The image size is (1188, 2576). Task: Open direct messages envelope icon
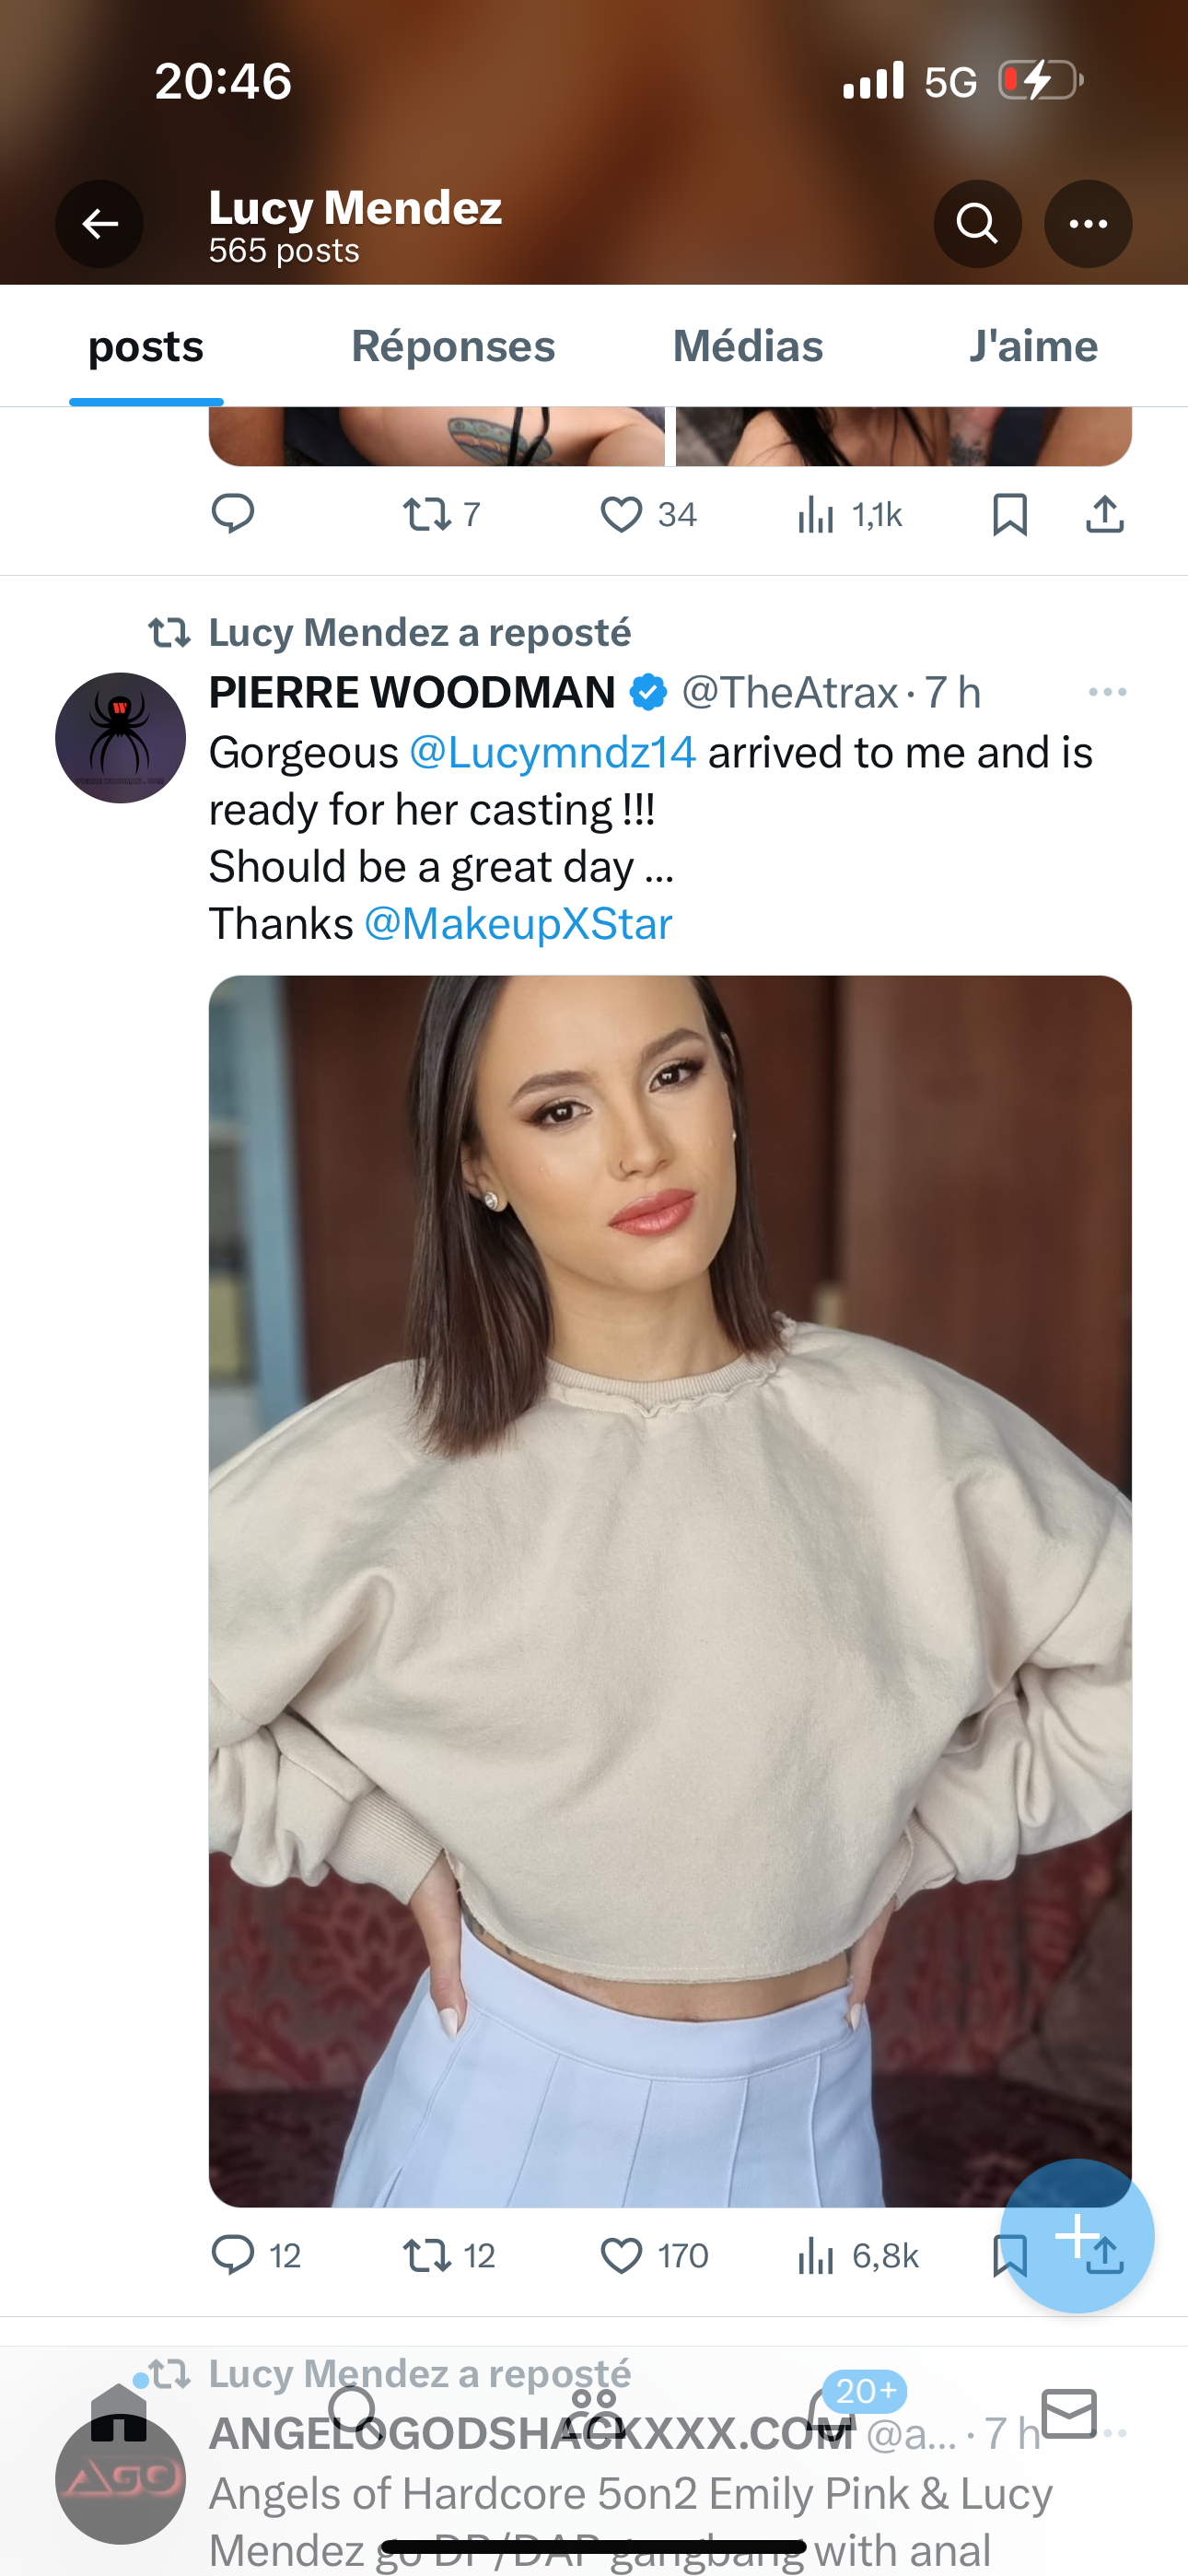click(x=1069, y=2414)
